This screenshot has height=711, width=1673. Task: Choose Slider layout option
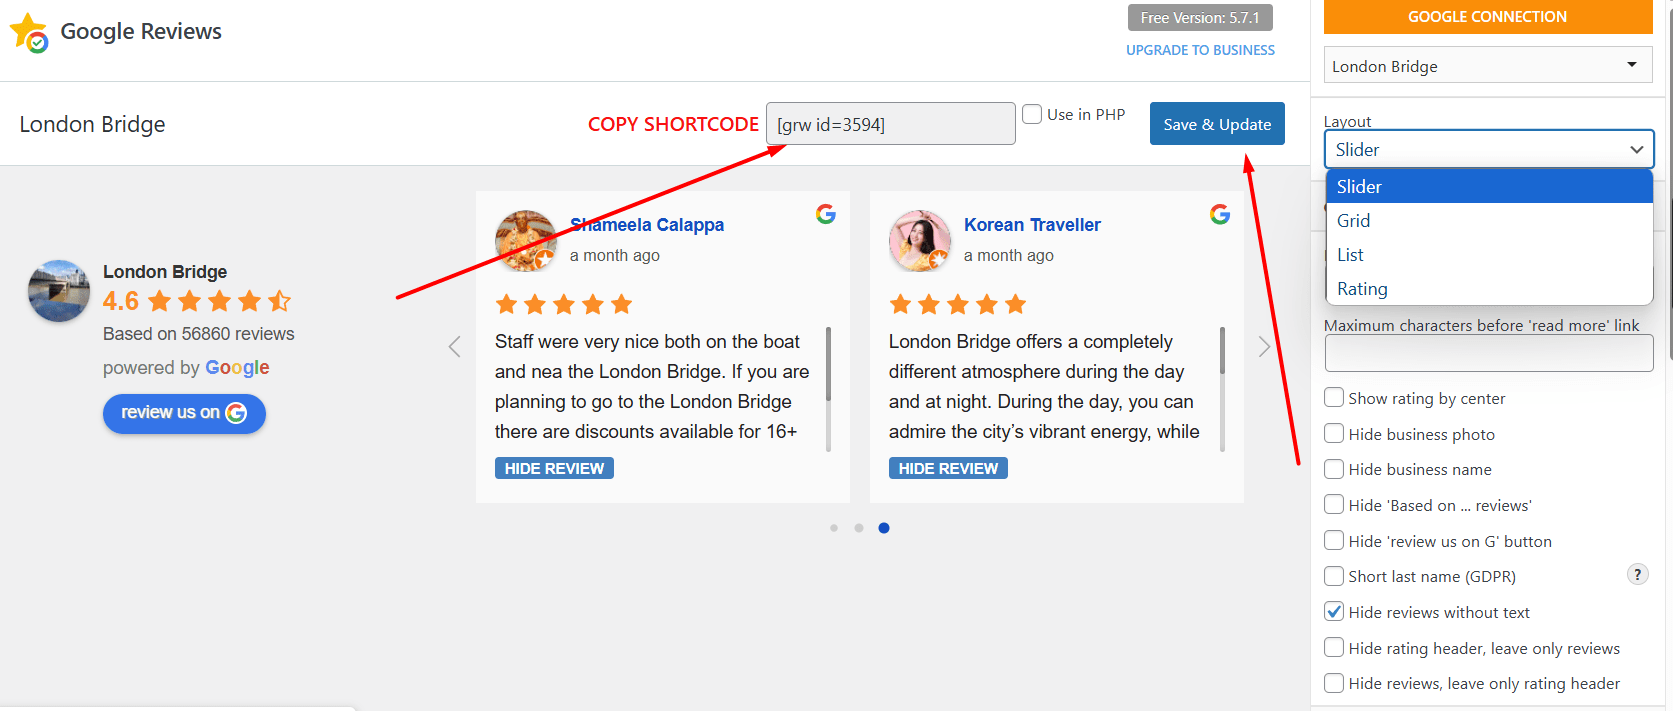[1489, 186]
